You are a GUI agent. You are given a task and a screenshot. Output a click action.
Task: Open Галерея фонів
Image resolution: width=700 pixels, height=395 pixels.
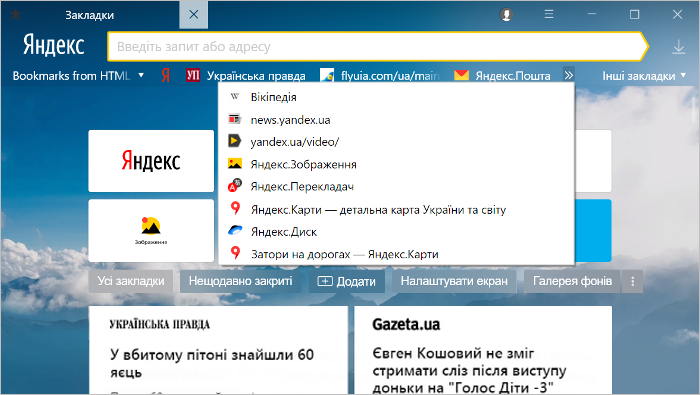(572, 281)
